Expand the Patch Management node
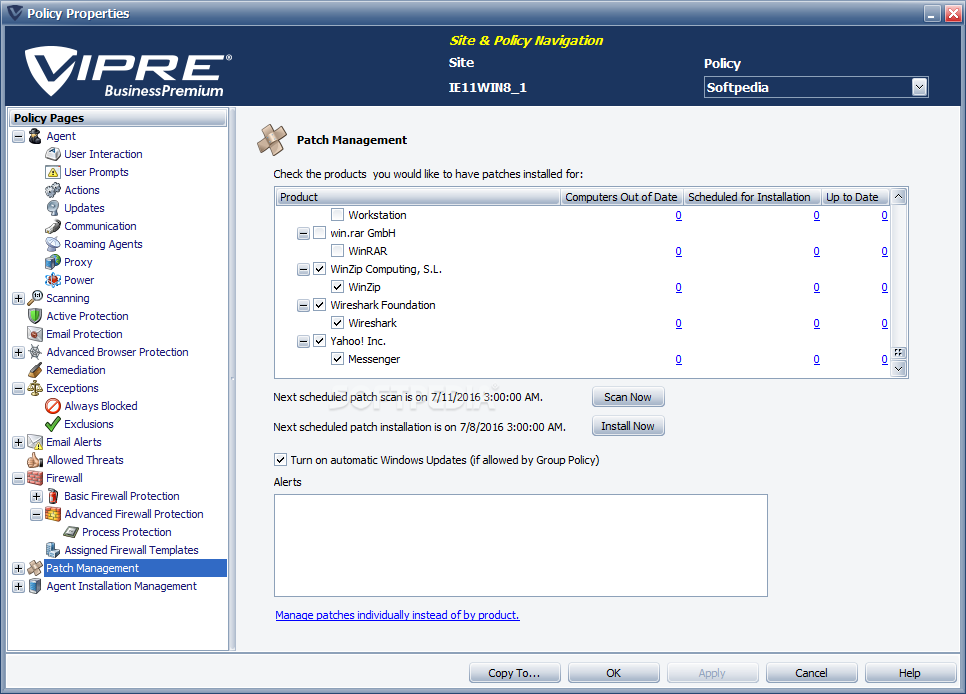The height and width of the screenshot is (694, 966). (18, 568)
